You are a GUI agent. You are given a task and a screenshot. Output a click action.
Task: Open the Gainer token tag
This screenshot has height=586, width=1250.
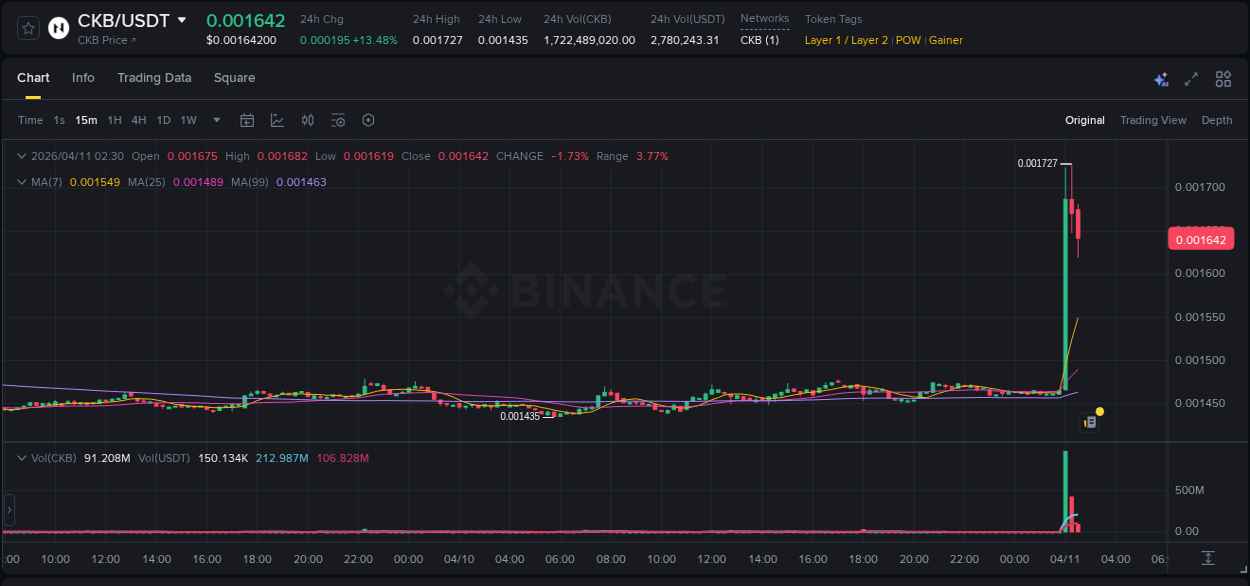coord(946,40)
